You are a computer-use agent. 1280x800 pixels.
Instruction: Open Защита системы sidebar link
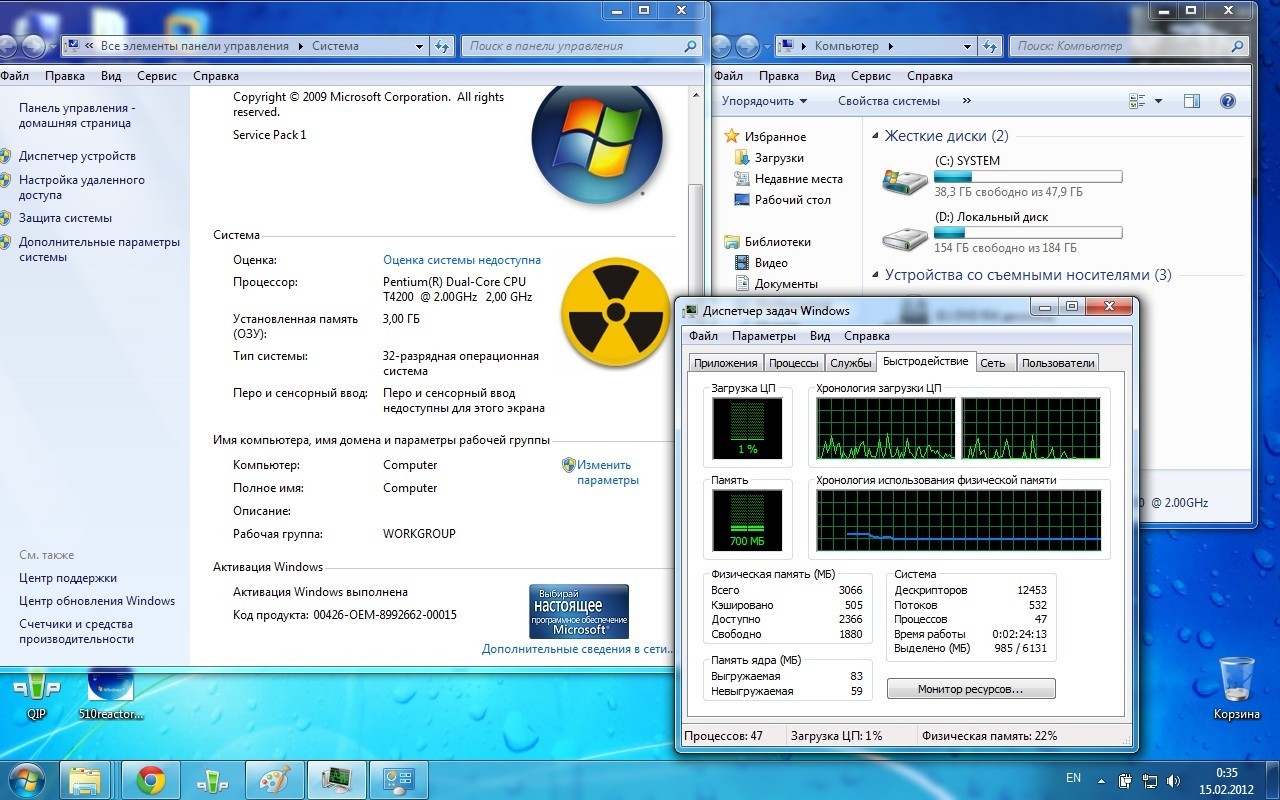(65, 218)
